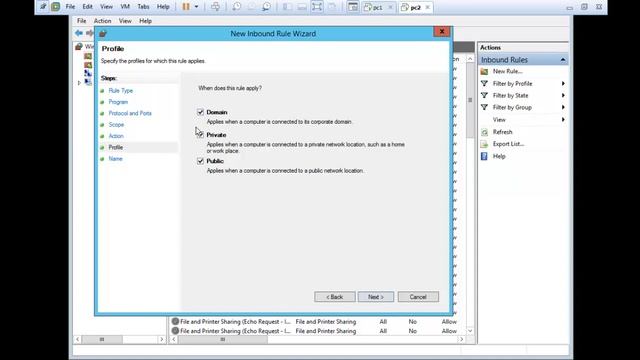Image resolution: width=640 pixels, height=360 pixels.
Task: Click the Send Ctrl+Alt+Del toolbar icon
Action: click(x=215, y=7)
